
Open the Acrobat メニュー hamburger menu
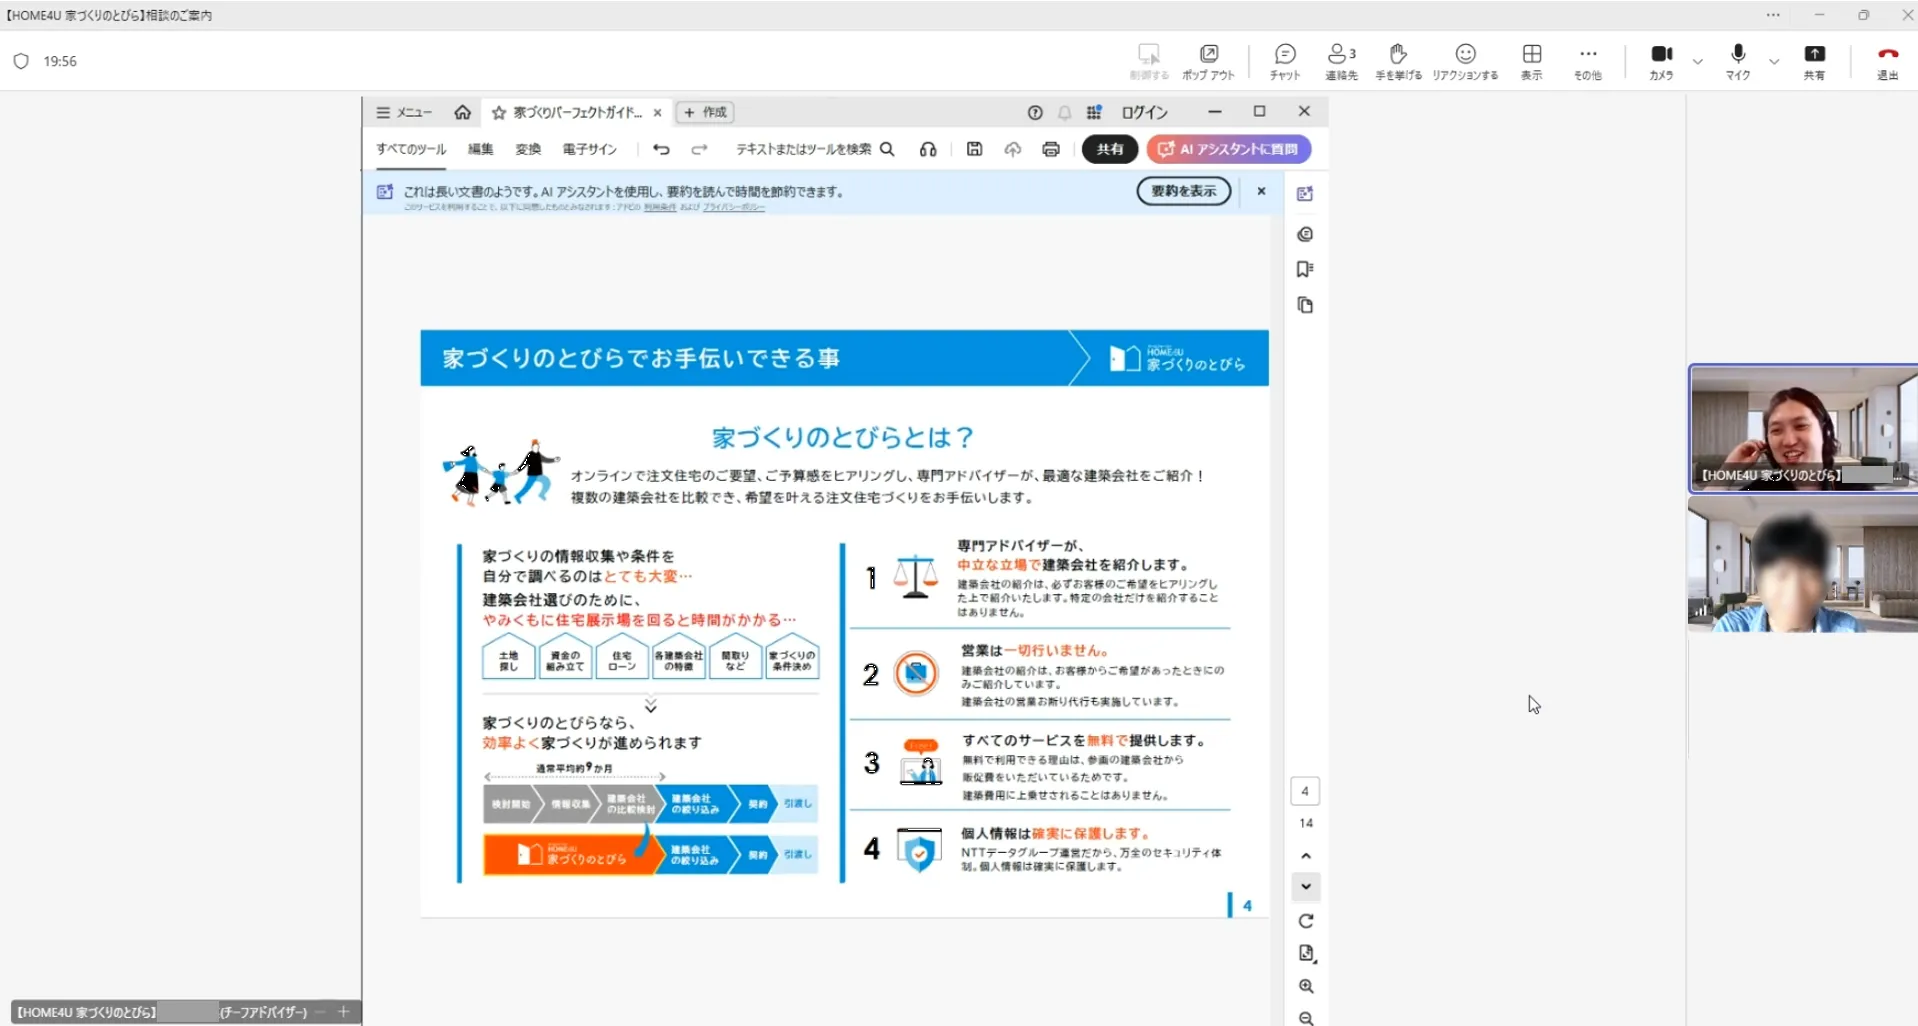click(x=404, y=112)
